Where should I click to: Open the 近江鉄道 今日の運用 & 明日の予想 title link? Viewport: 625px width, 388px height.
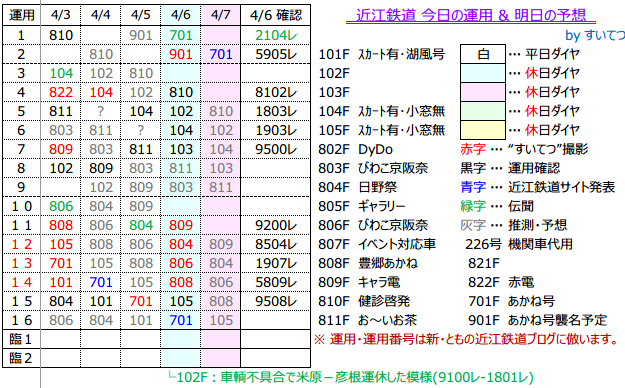pos(470,16)
